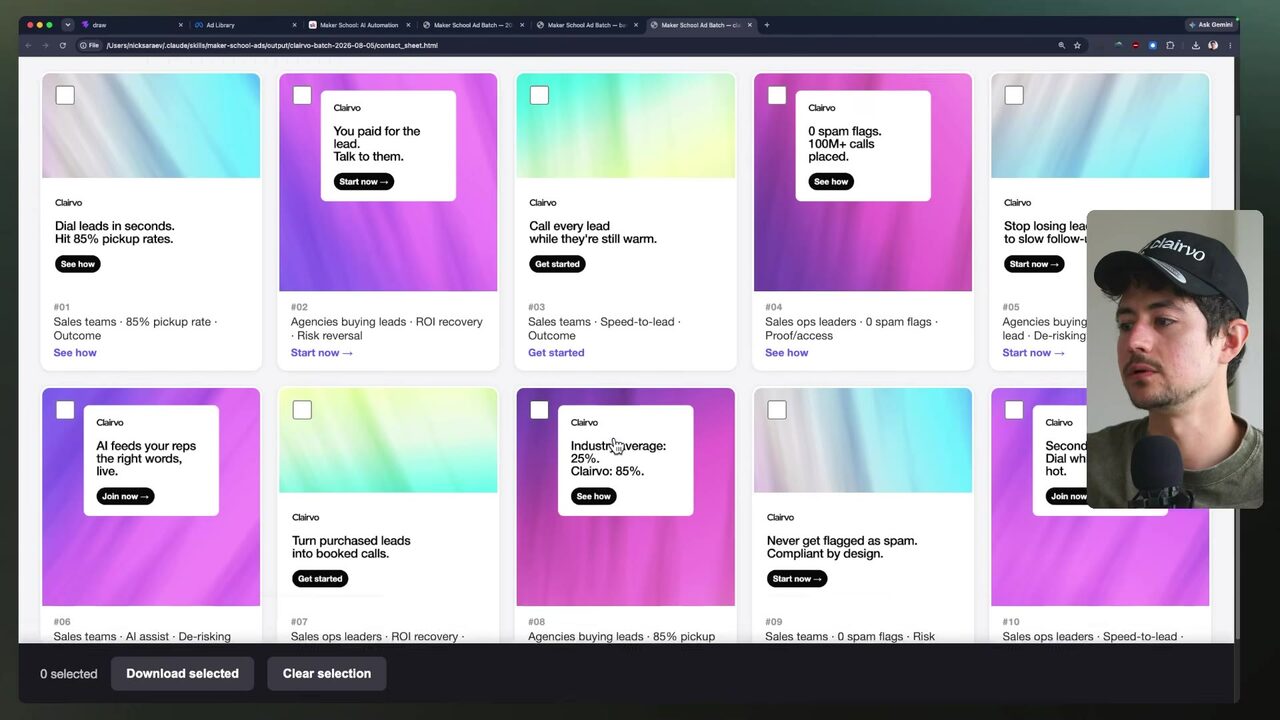
Task: Close the draw tab
Action: pyautogui.click(x=181, y=25)
